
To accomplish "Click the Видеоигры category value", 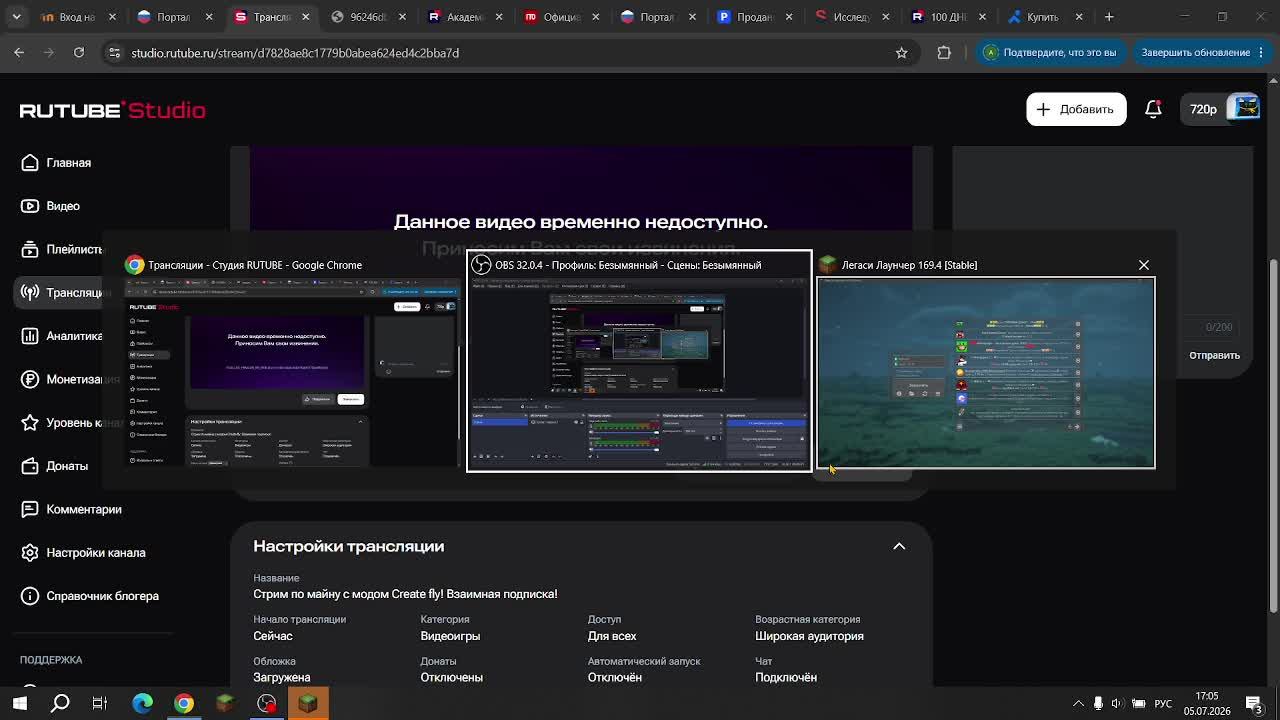I will pos(450,636).
